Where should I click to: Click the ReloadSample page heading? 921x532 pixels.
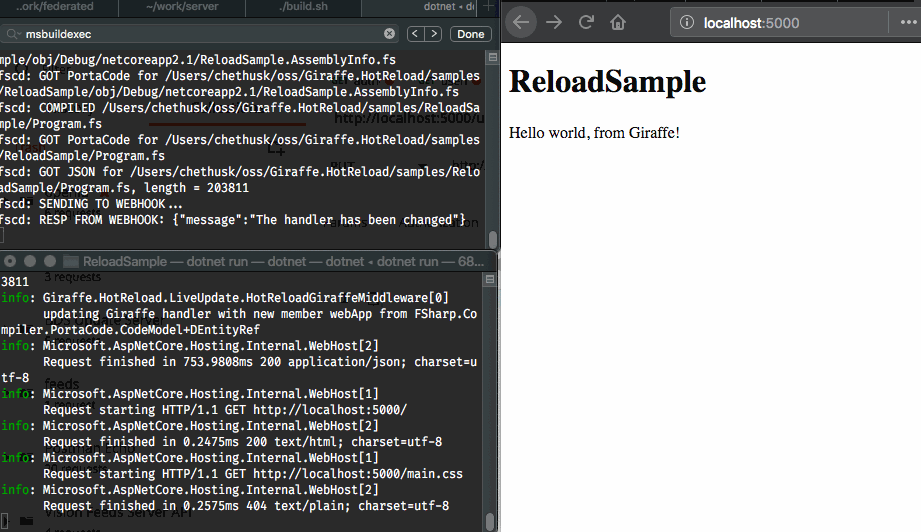tap(607, 81)
